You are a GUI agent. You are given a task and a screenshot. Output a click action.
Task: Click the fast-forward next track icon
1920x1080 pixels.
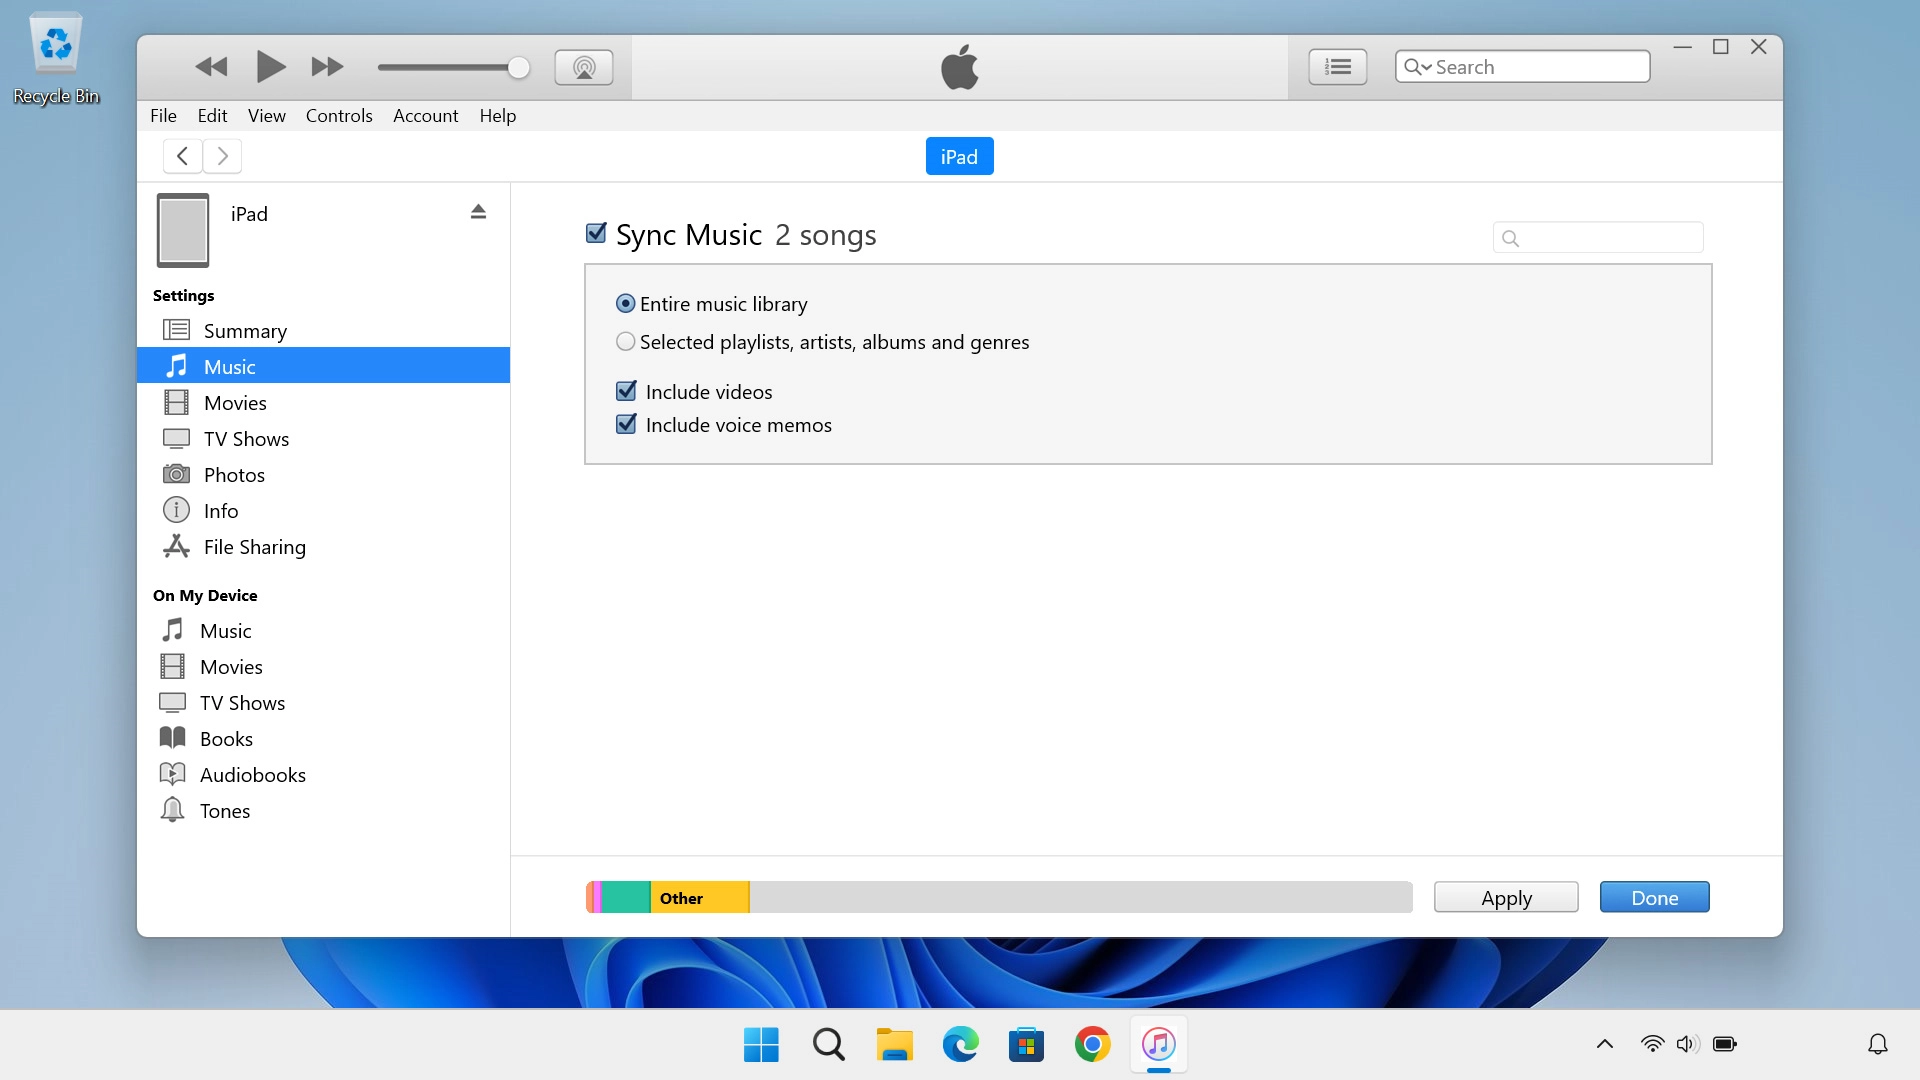click(x=327, y=67)
